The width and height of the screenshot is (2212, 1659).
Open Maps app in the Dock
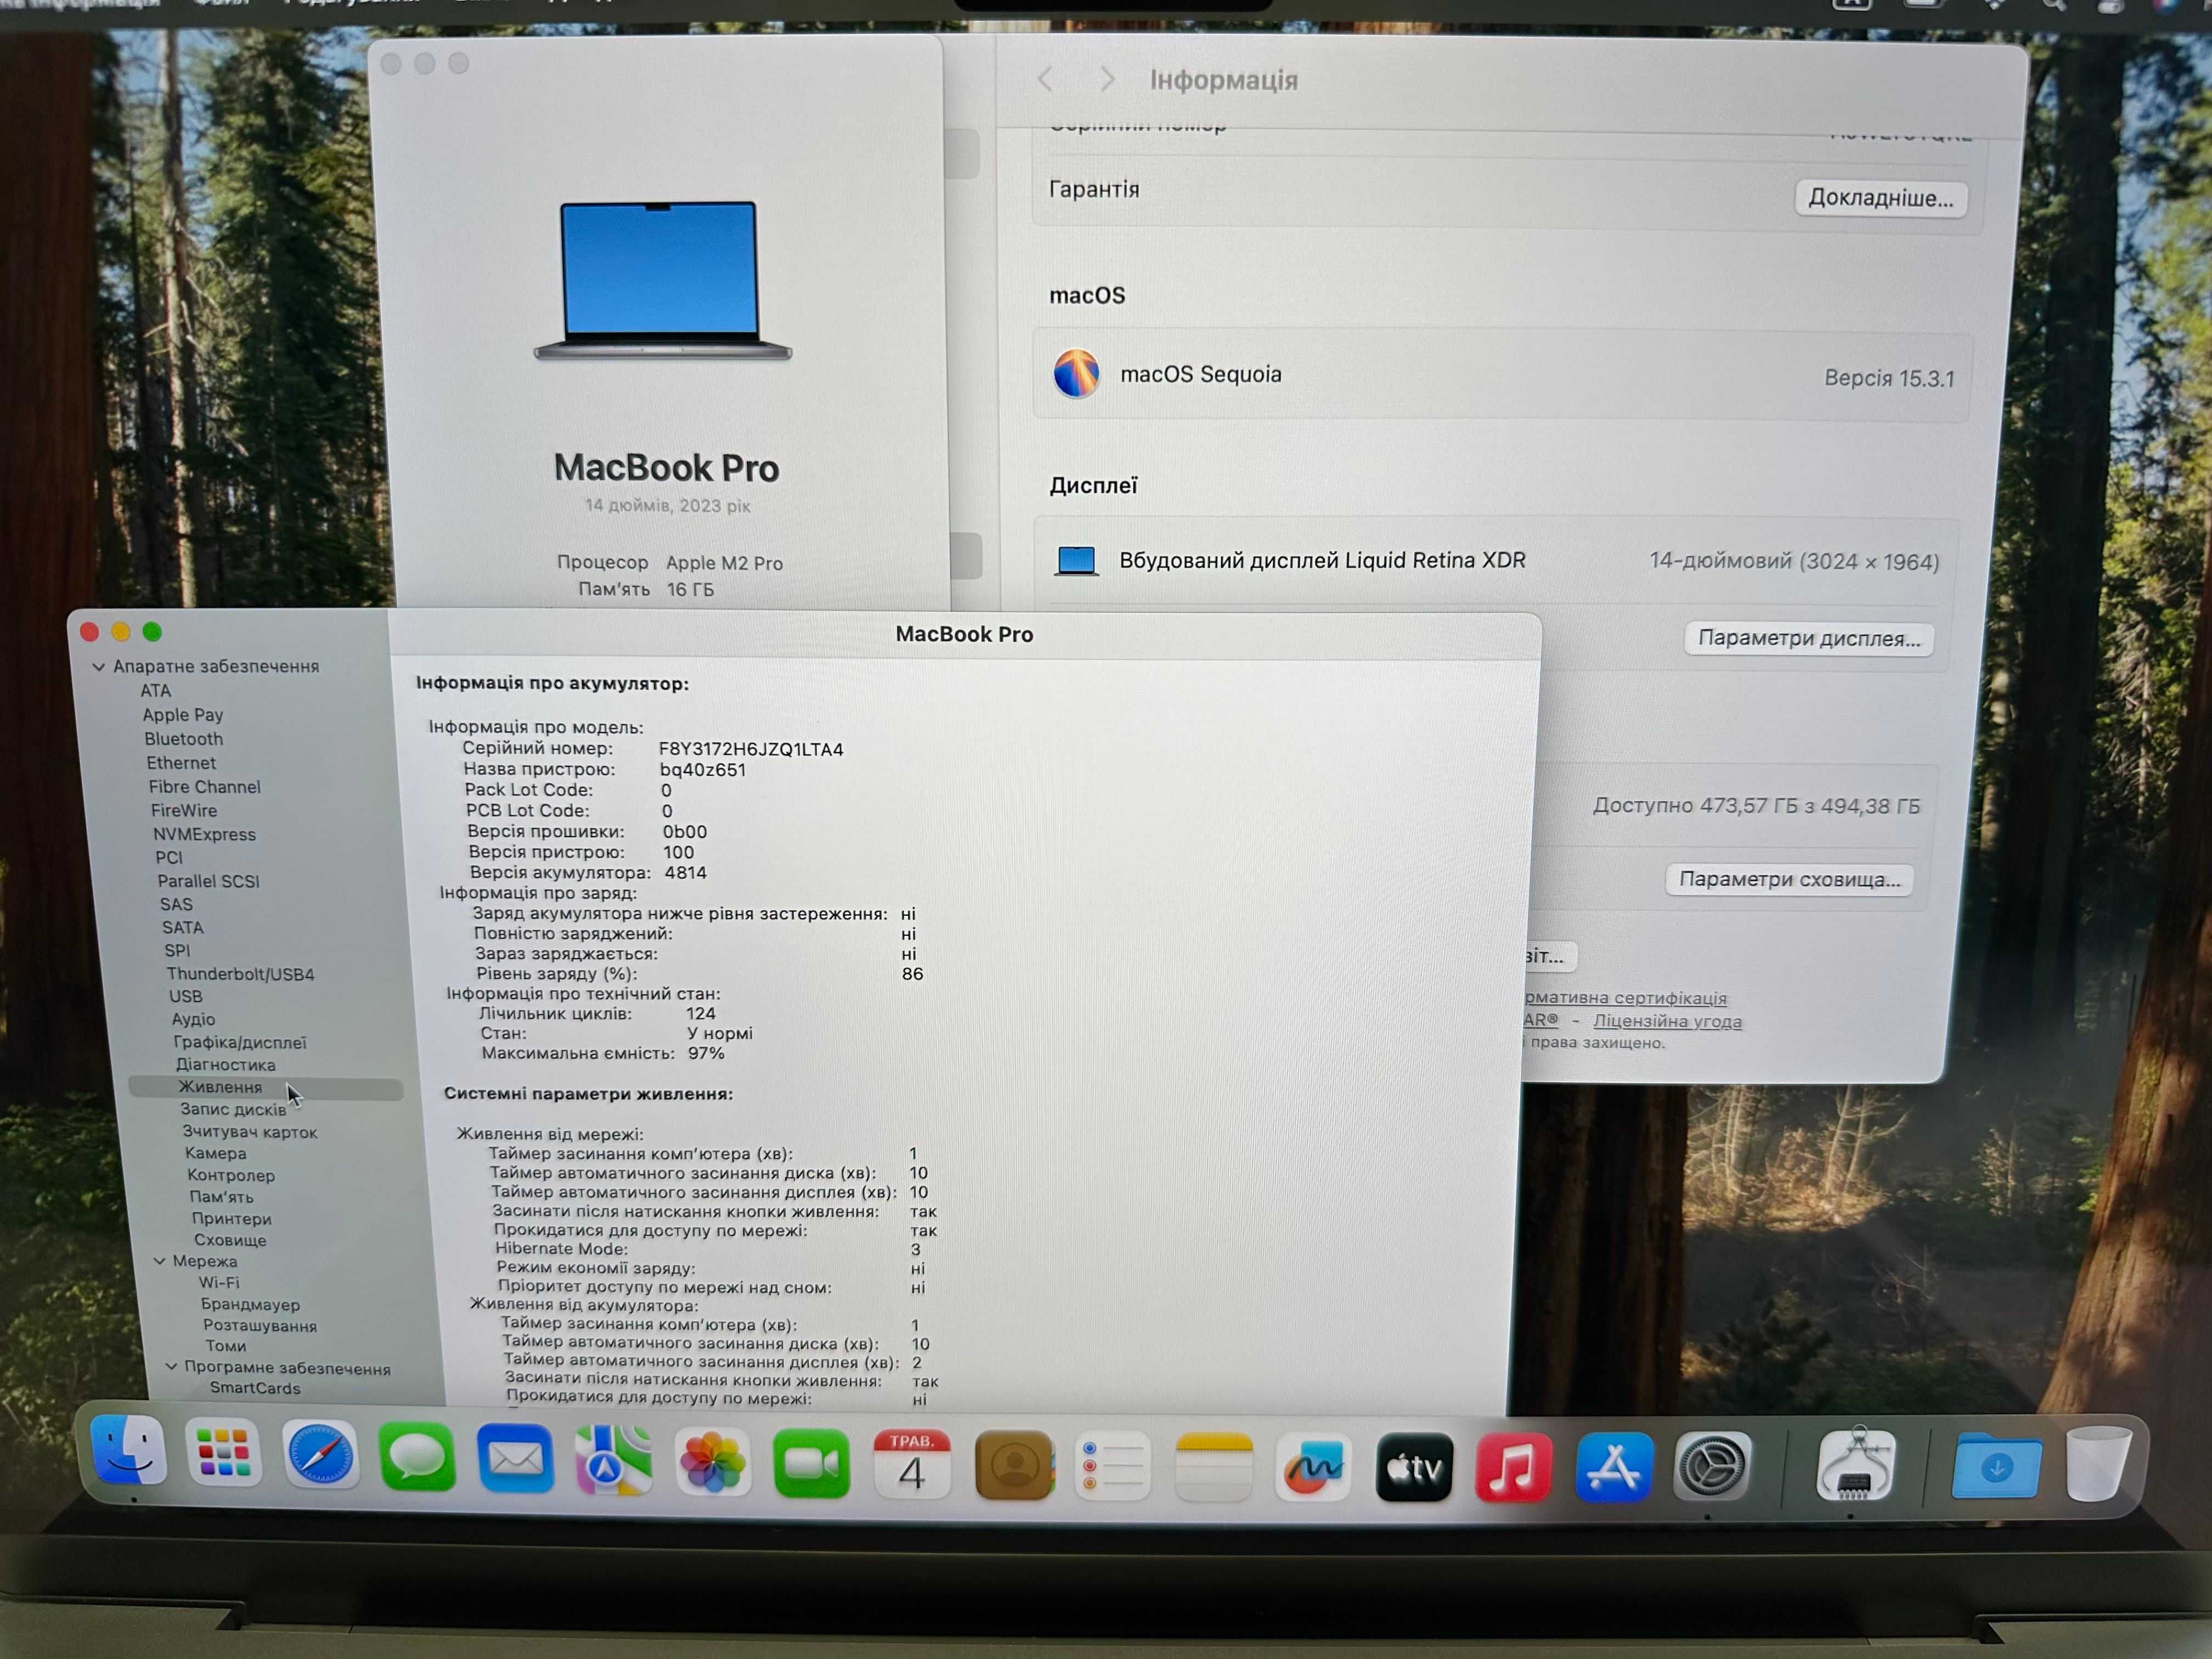point(613,1462)
